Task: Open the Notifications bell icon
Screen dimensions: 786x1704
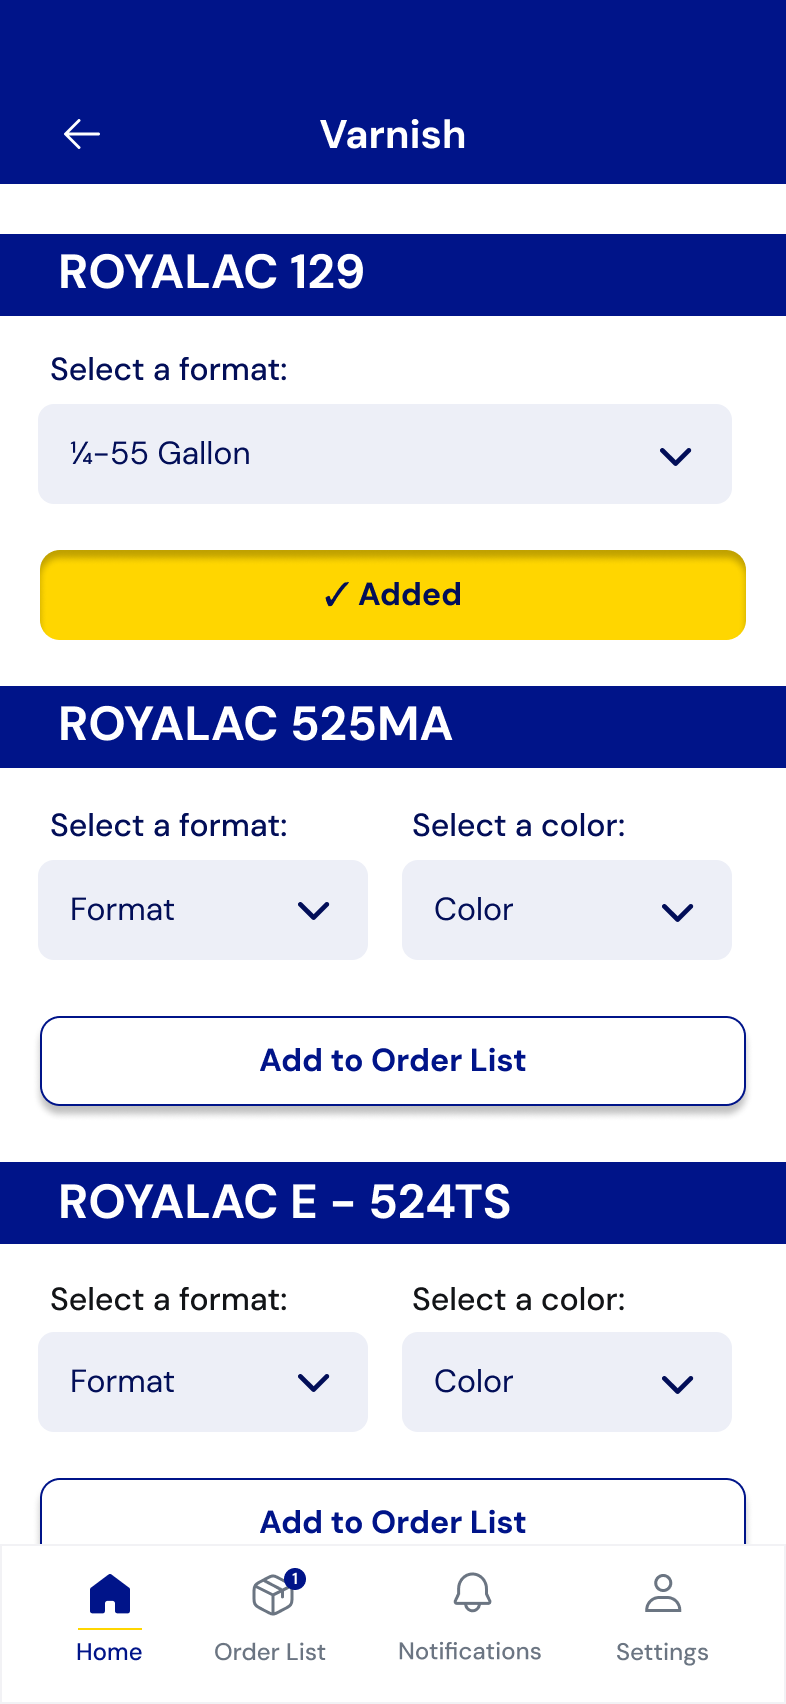Action: pyautogui.click(x=472, y=1593)
